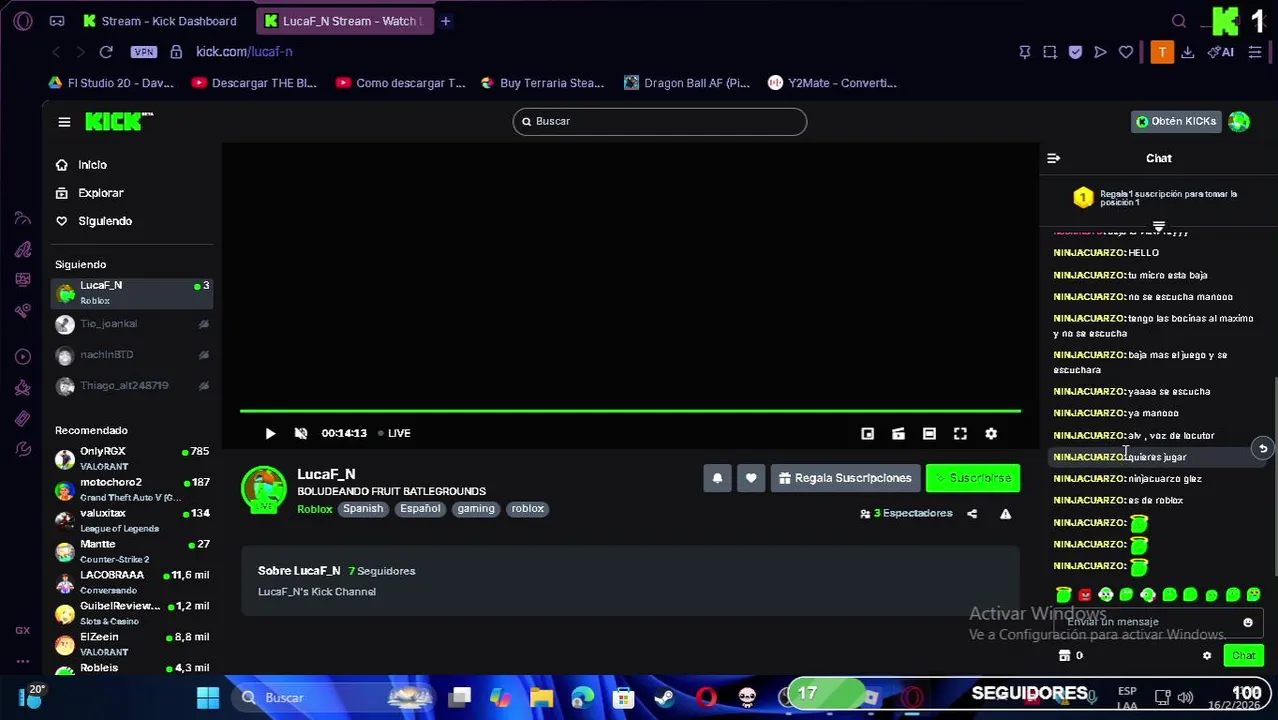The width and height of the screenshot is (1278, 720).
Task: Click the green stream progress bar
Action: pyautogui.click(x=630, y=411)
